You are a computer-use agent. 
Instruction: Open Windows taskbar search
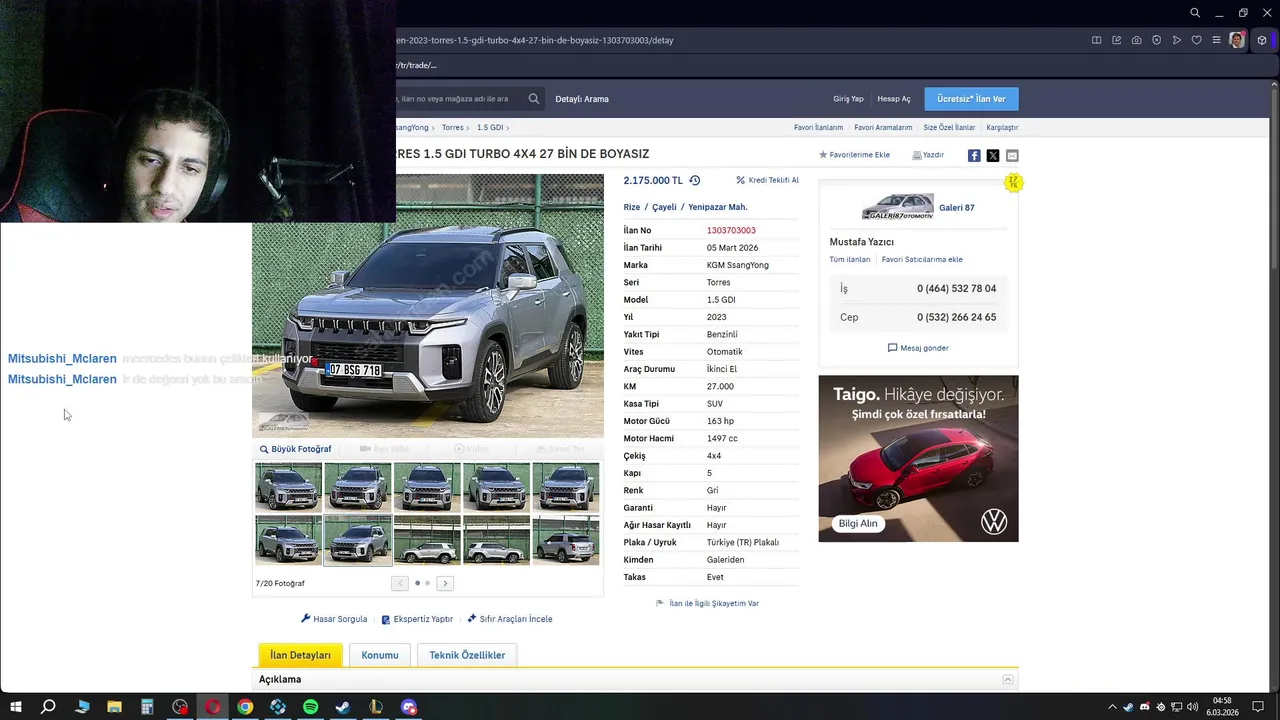[48, 707]
